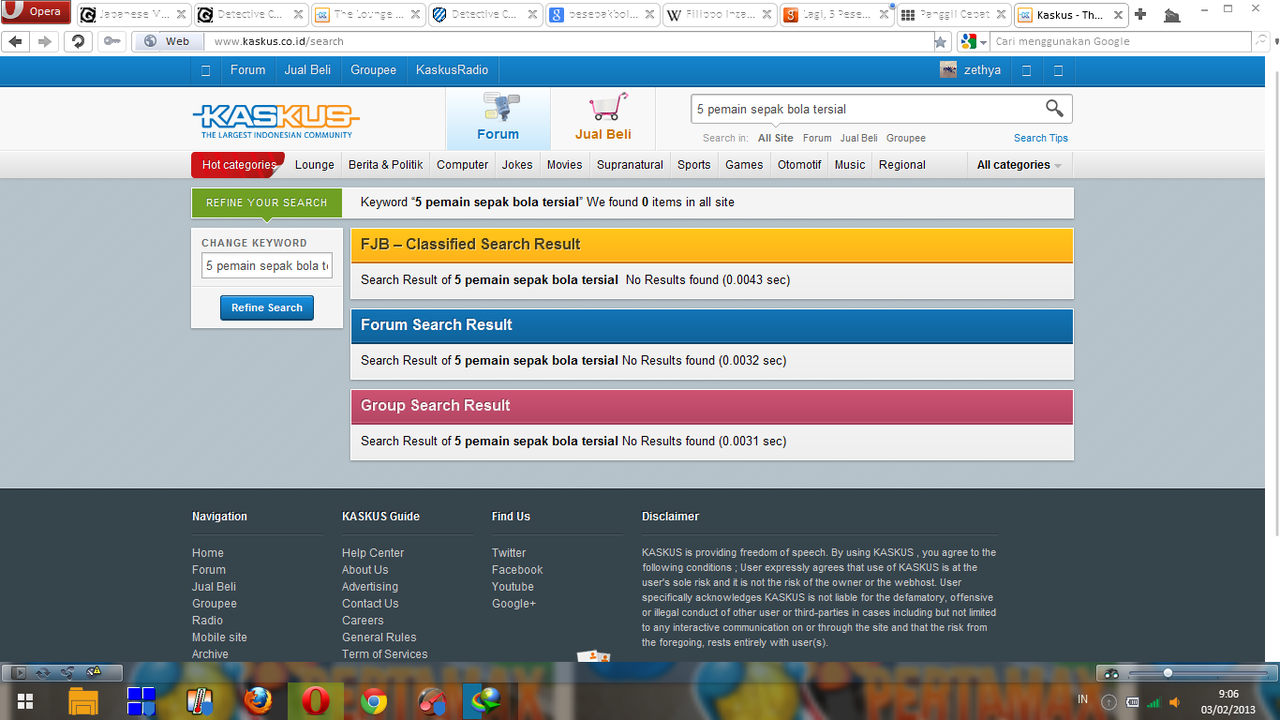Submit Kaskus search with magnifier icon
The image size is (1280, 720).
coord(1054,108)
